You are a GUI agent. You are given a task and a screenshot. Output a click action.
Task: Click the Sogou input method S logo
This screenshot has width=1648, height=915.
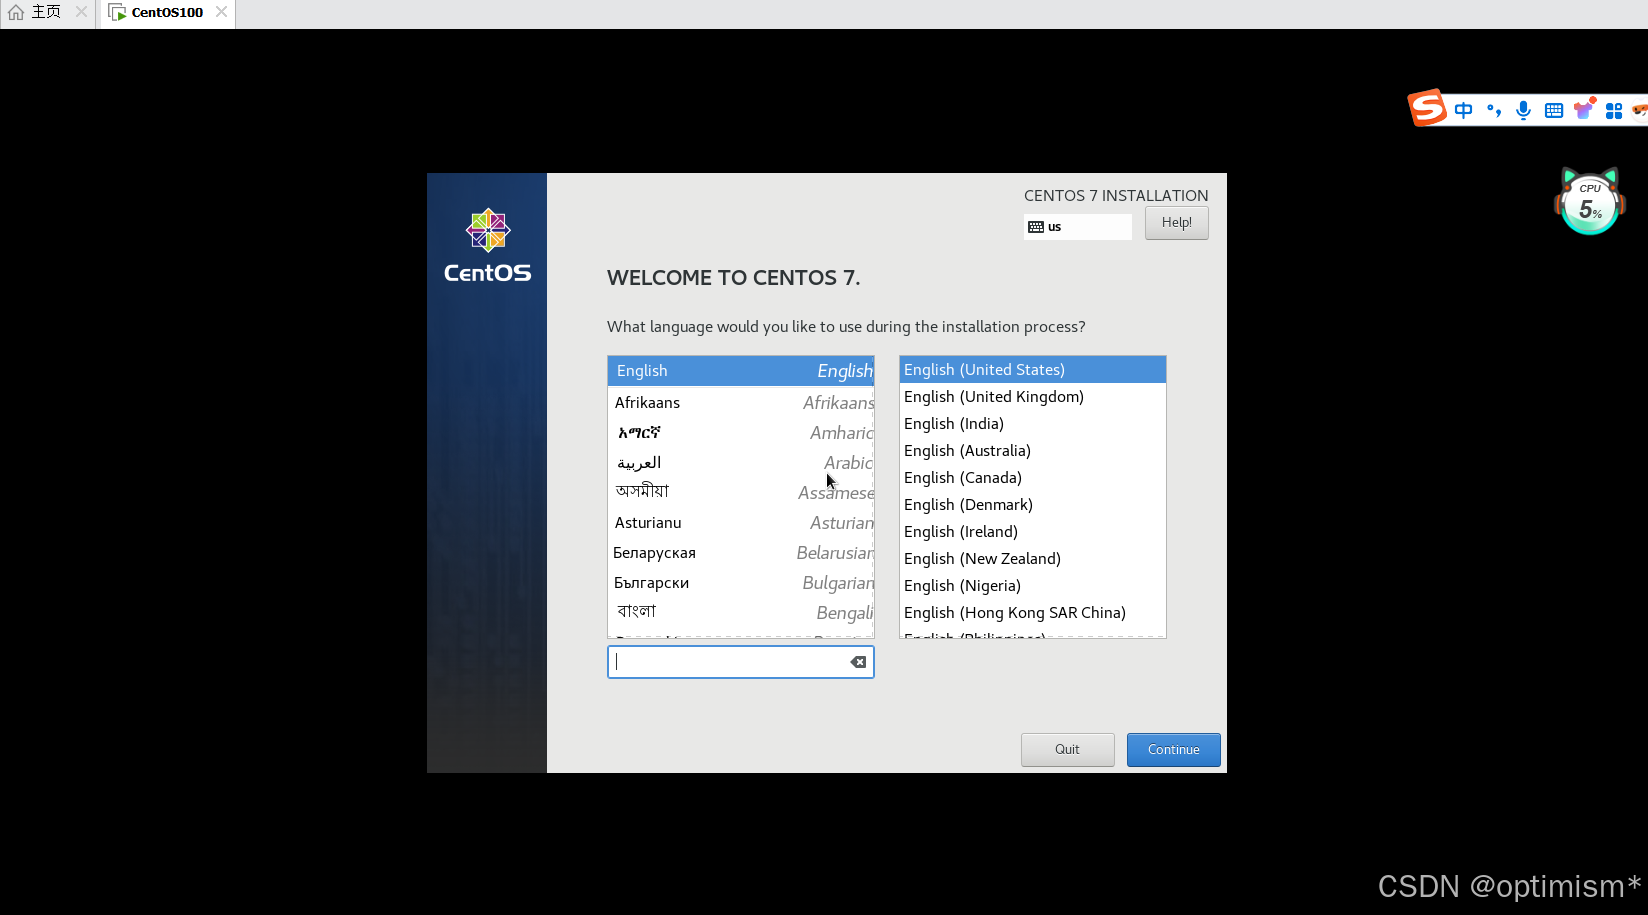(x=1427, y=108)
